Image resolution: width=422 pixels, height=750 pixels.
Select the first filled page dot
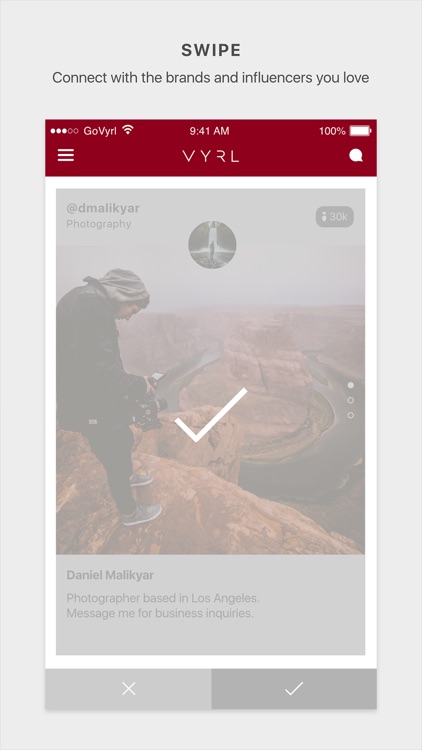351,385
